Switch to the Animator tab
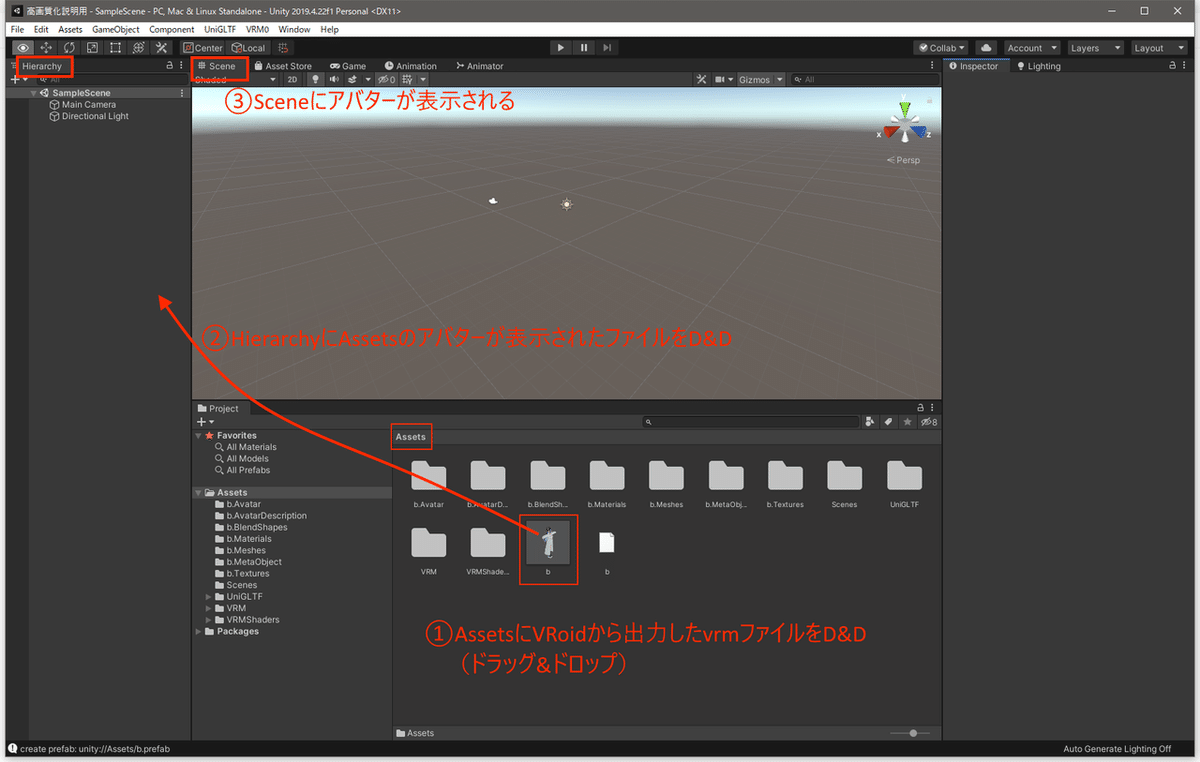This screenshot has width=1200, height=762. pyautogui.click(x=480, y=66)
